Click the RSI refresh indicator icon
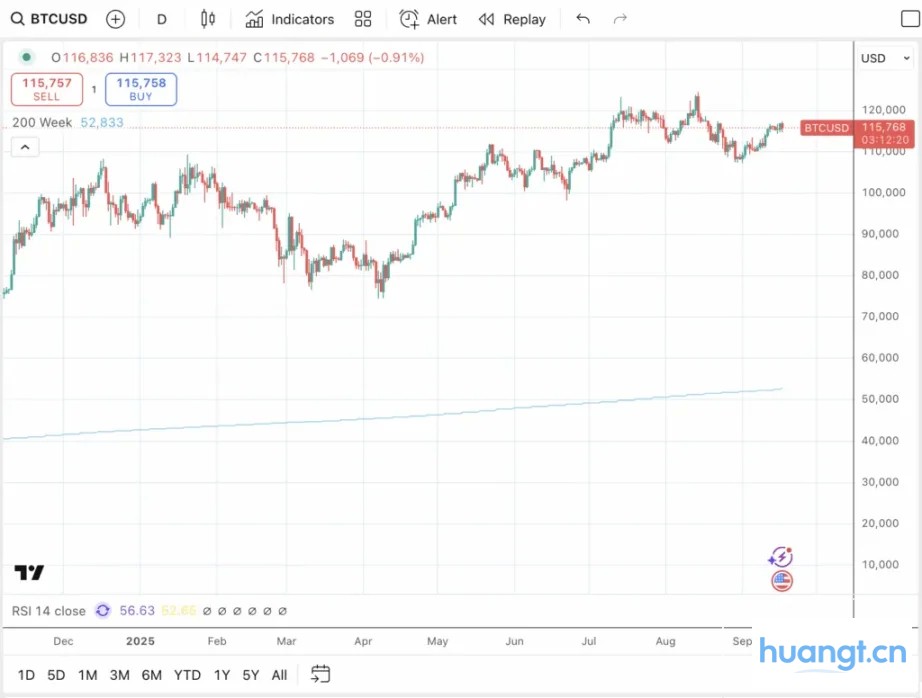 (102, 610)
